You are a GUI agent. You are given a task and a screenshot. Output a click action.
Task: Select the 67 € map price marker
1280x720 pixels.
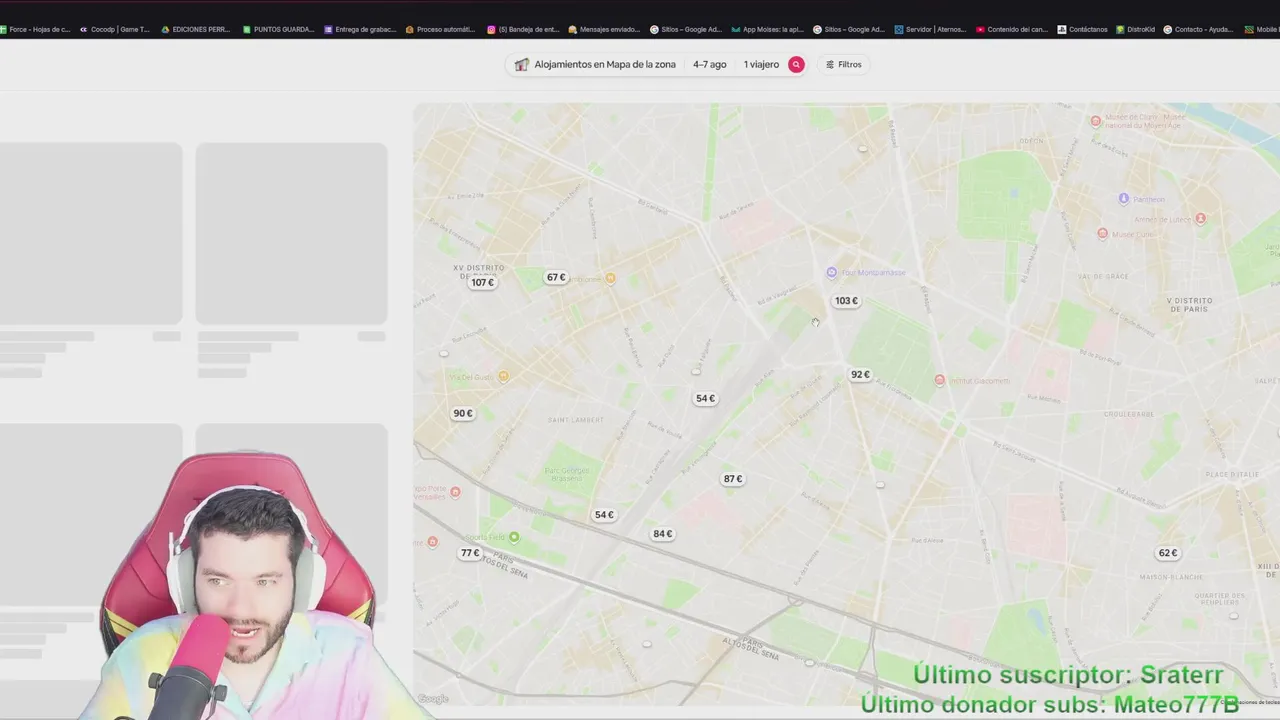pyautogui.click(x=555, y=277)
